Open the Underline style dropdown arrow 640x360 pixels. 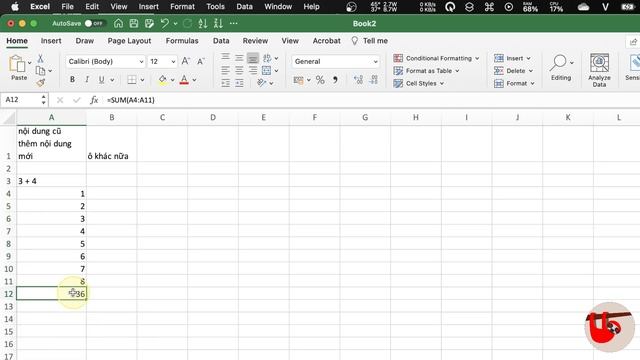(112, 80)
